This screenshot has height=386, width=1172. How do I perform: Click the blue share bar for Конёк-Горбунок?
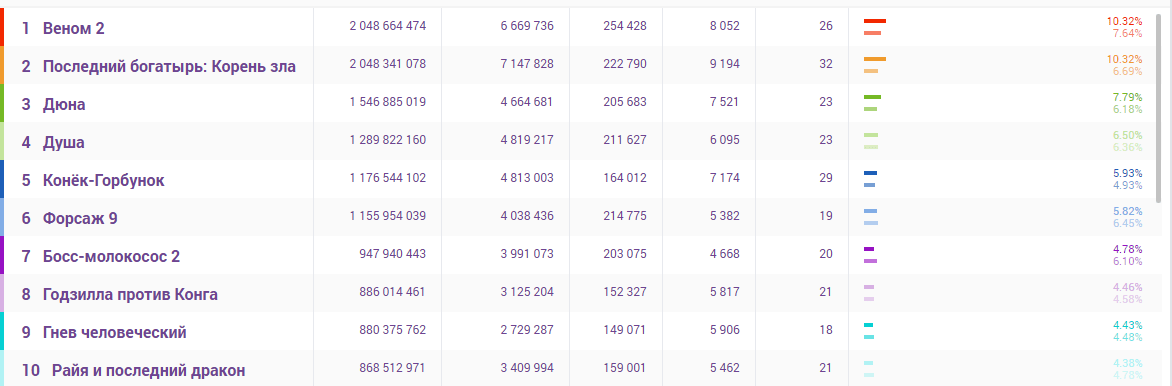[x=870, y=173]
